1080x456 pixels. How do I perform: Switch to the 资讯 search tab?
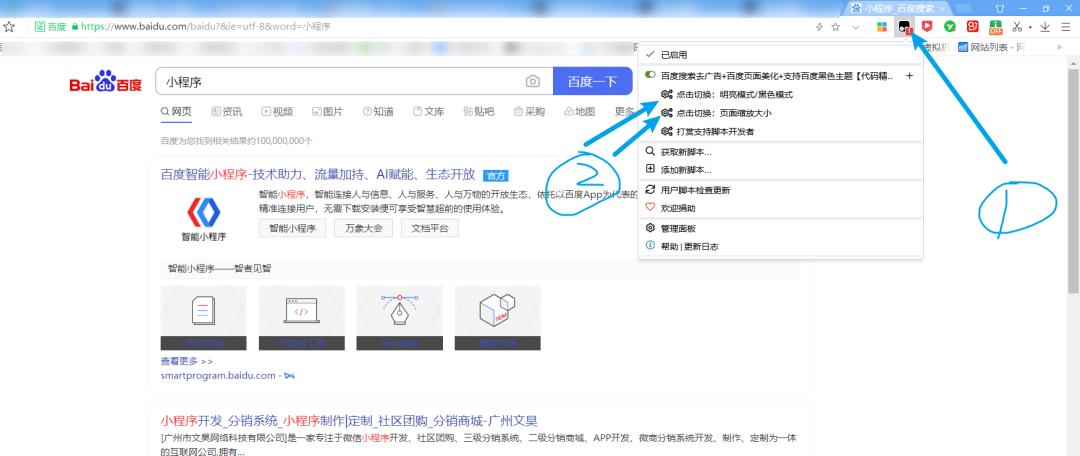click(227, 112)
